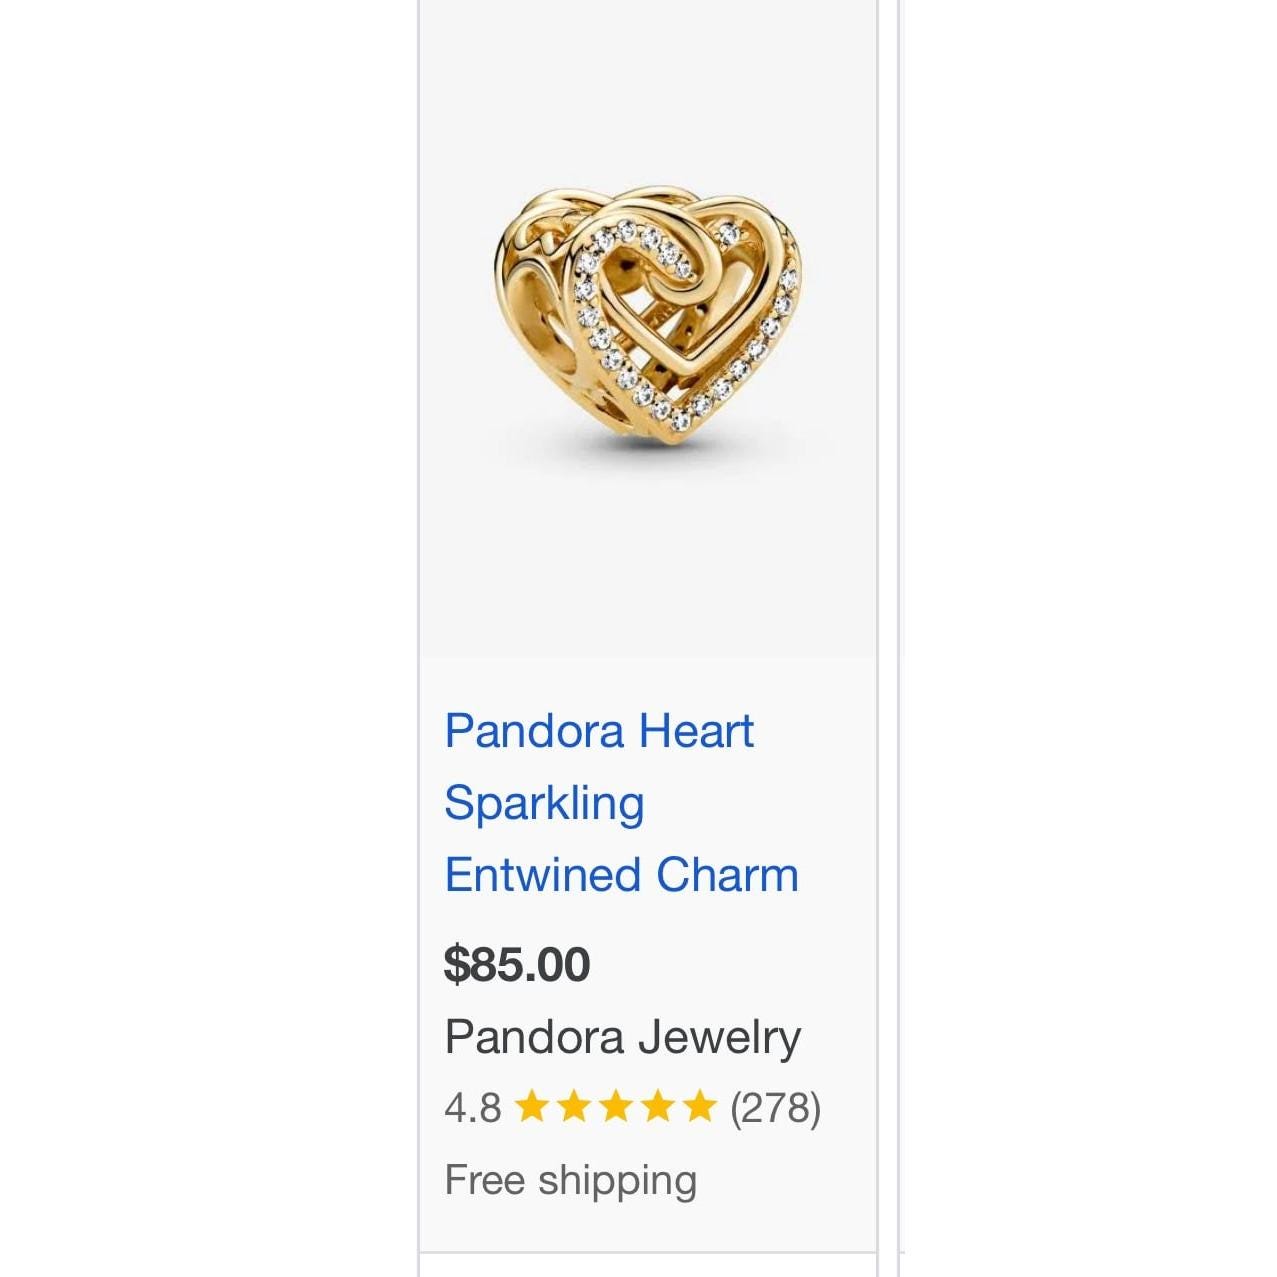Open the (278) reviews count

[775, 1108]
